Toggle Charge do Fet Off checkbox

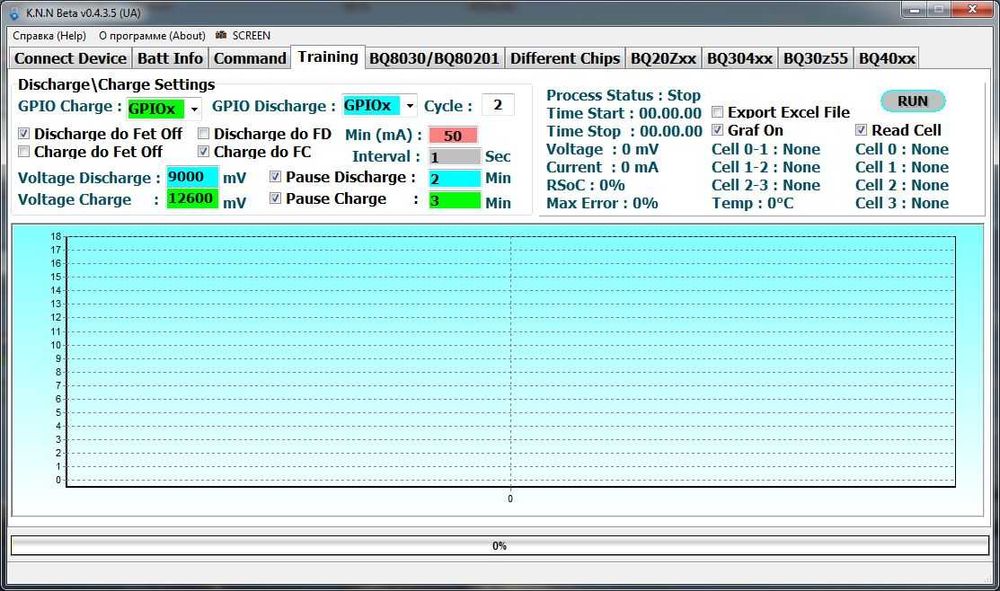point(24,152)
